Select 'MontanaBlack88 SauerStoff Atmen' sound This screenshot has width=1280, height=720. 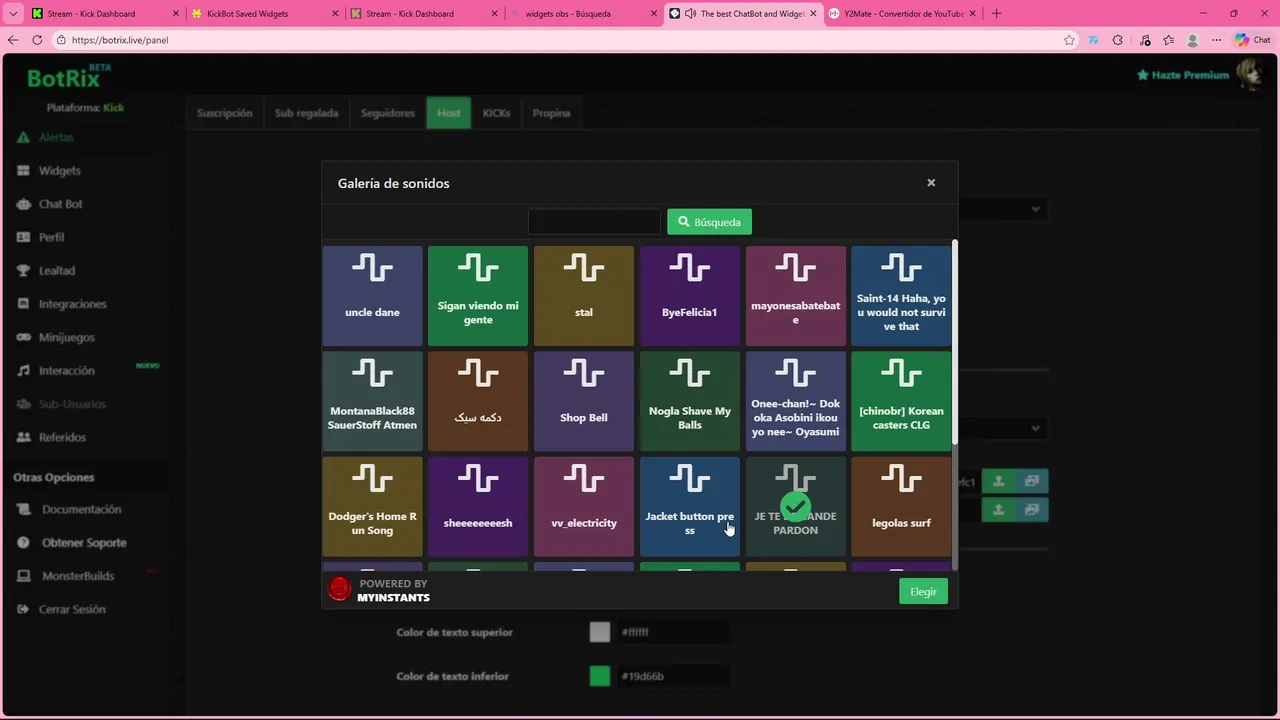point(372,401)
